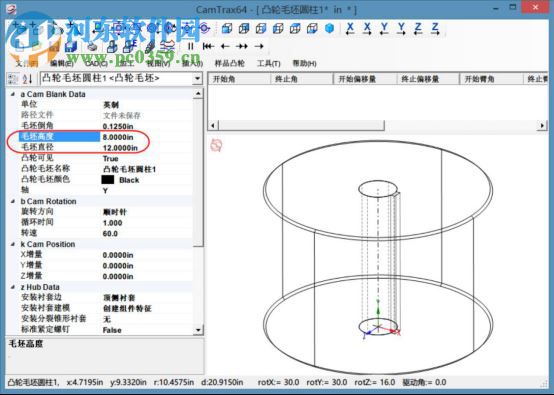Toggle the 标准紧定螺钉 False value
Viewport: 554px width, 395px height.
click(112, 330)
